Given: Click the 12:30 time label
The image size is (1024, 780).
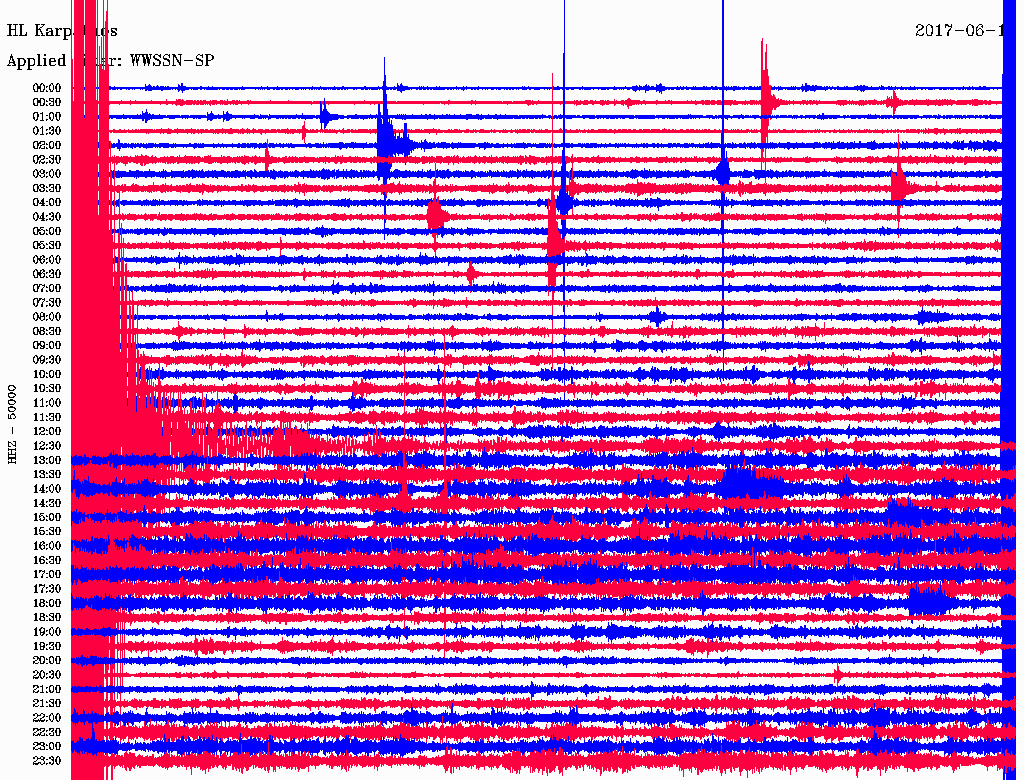Looking at the screenshot, I should [47, 446].
